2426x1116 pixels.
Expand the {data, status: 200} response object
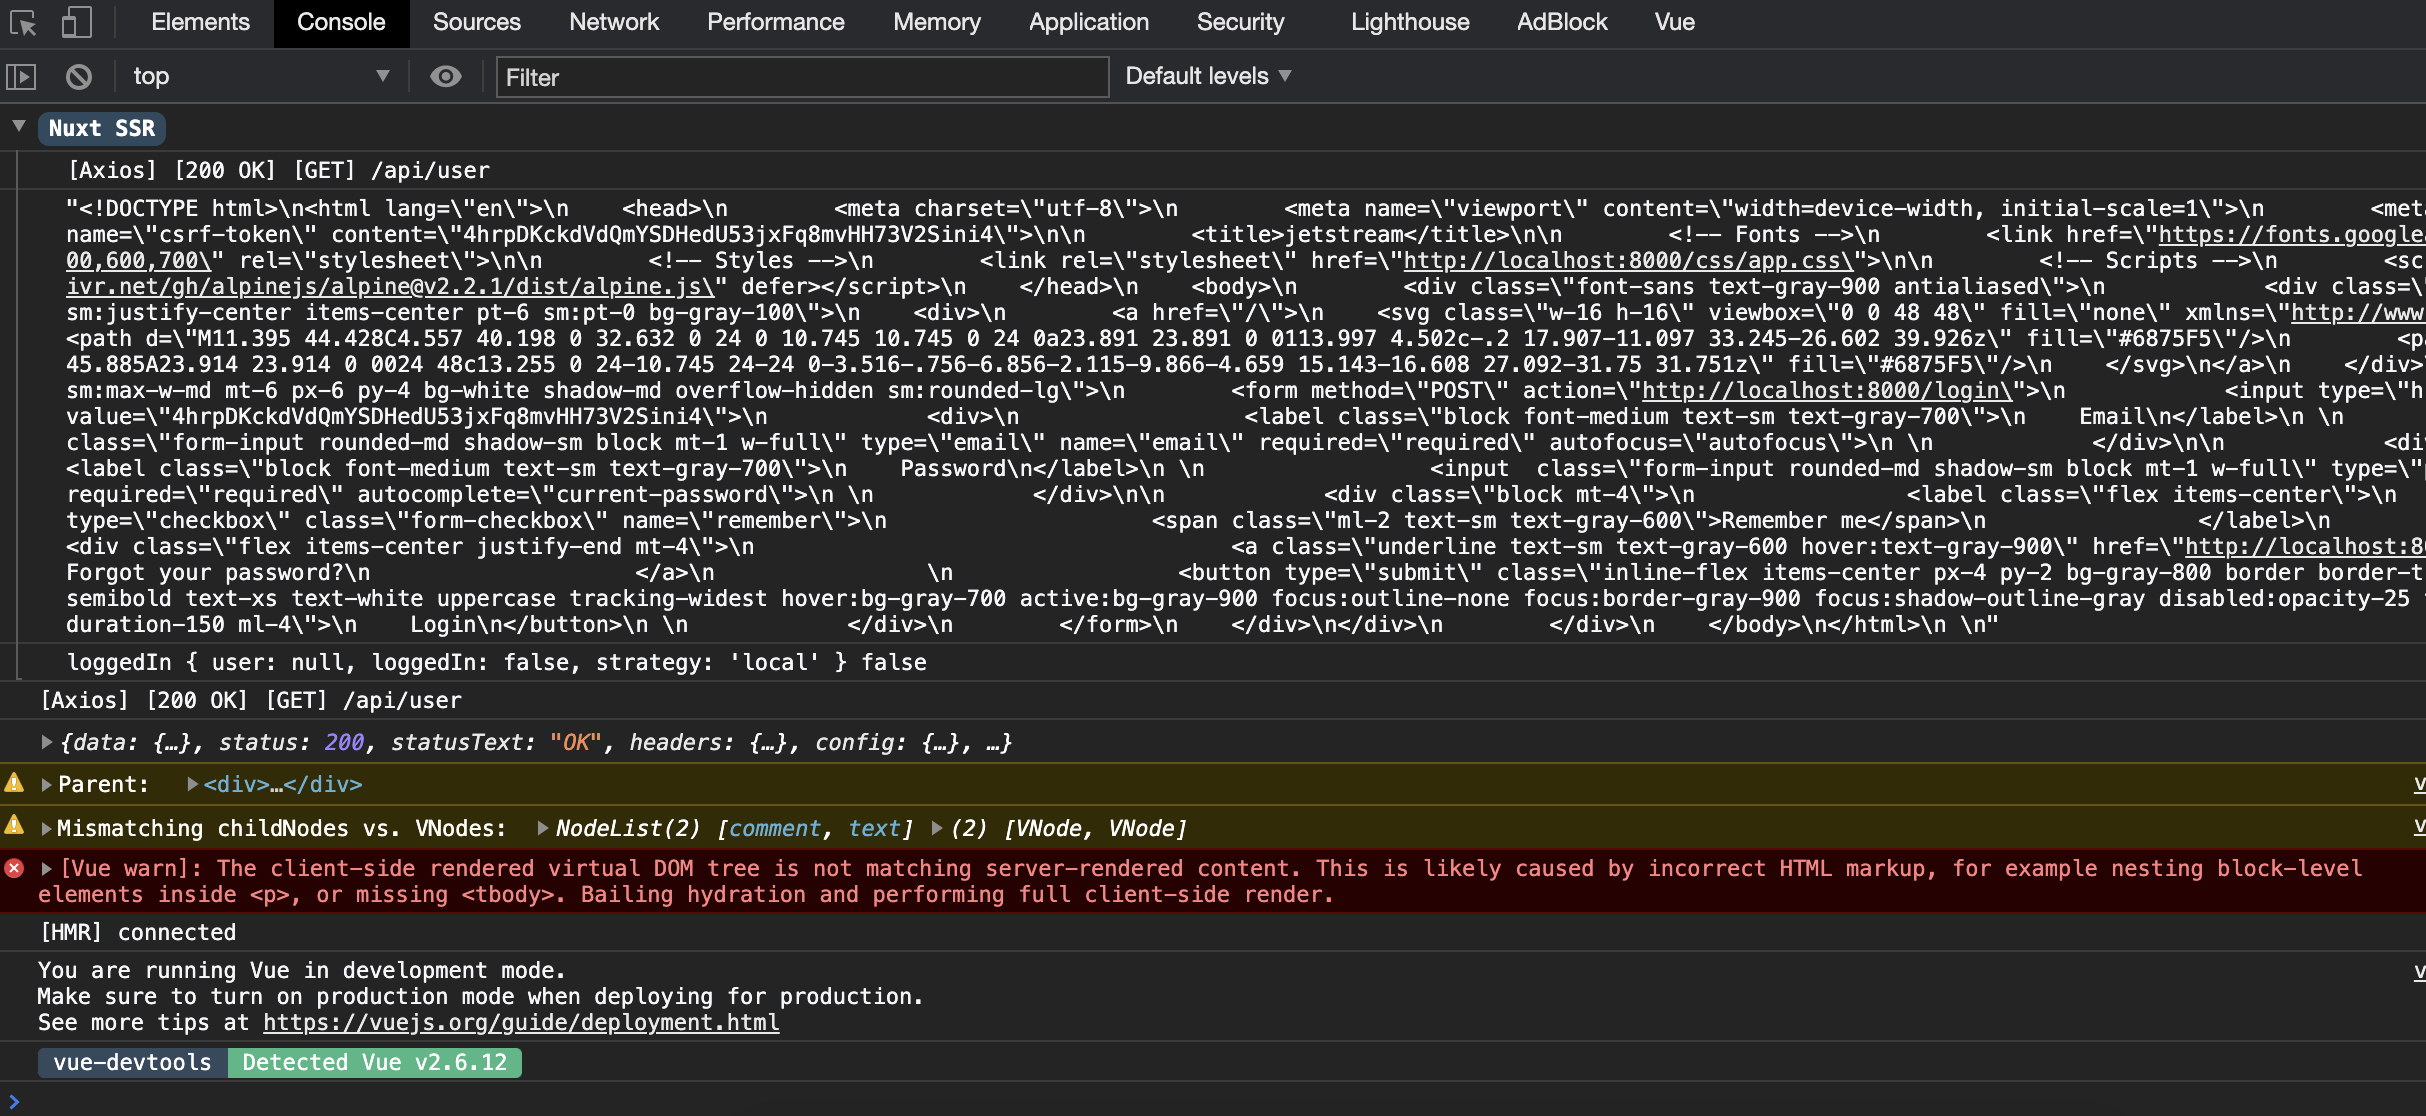click(44, 742)
